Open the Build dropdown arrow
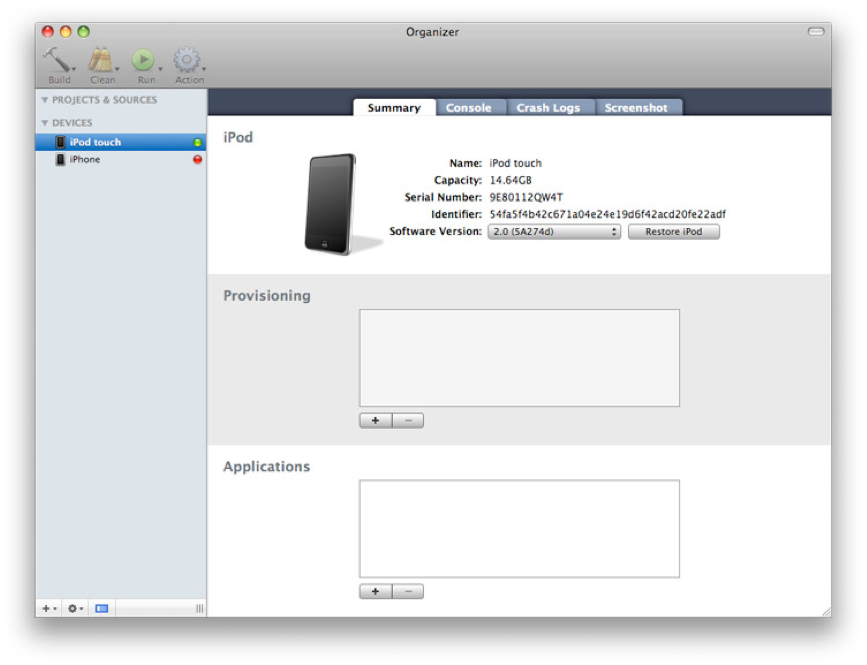Viewport: 867px width, 665px height. pos(74,69)
